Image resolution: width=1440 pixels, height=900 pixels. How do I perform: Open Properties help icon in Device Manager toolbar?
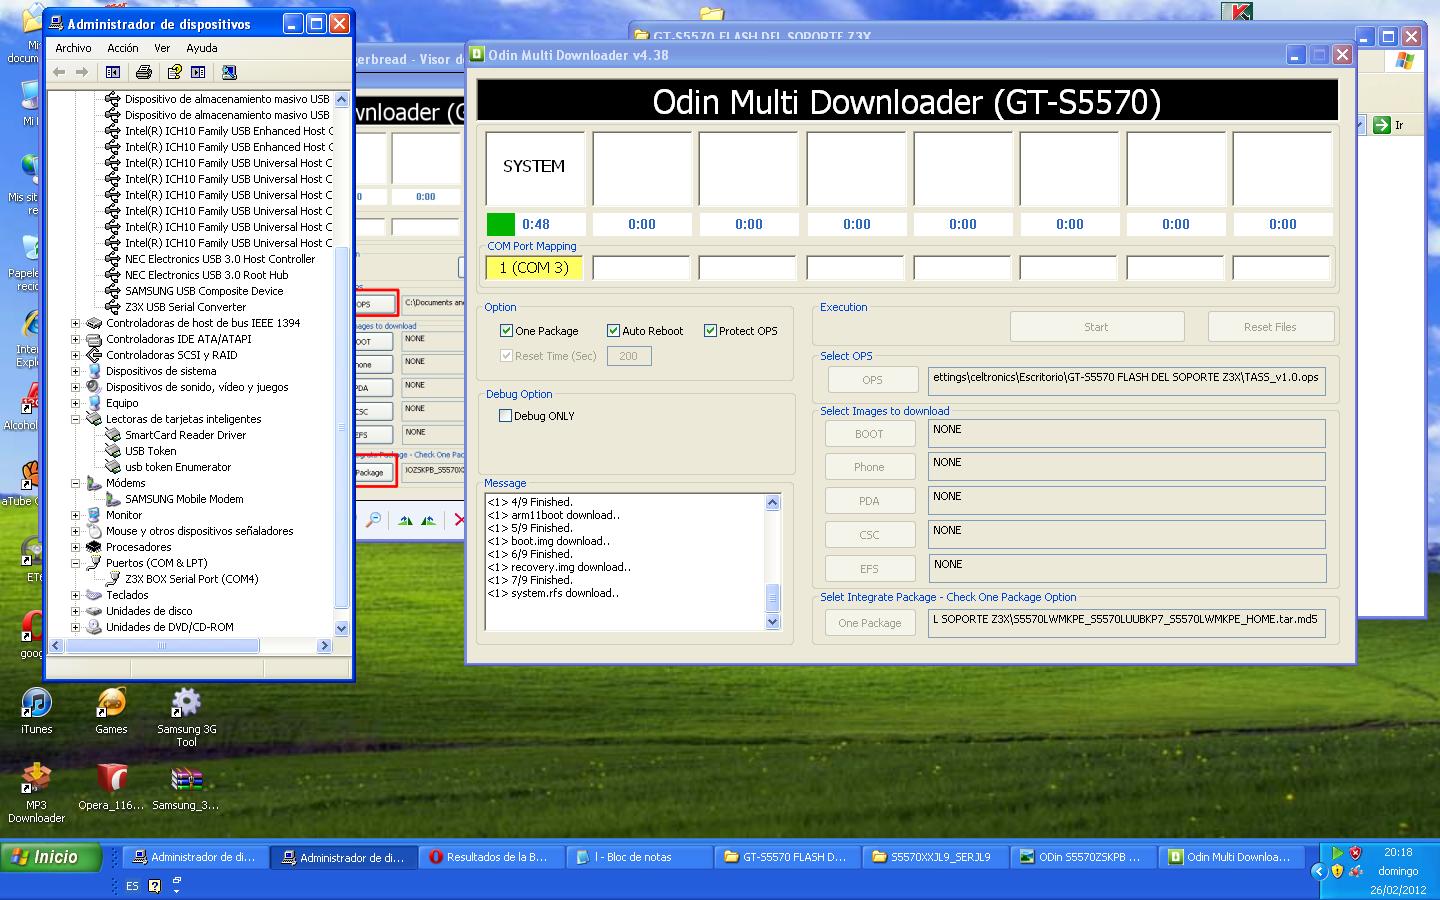[x=175, y=72]
